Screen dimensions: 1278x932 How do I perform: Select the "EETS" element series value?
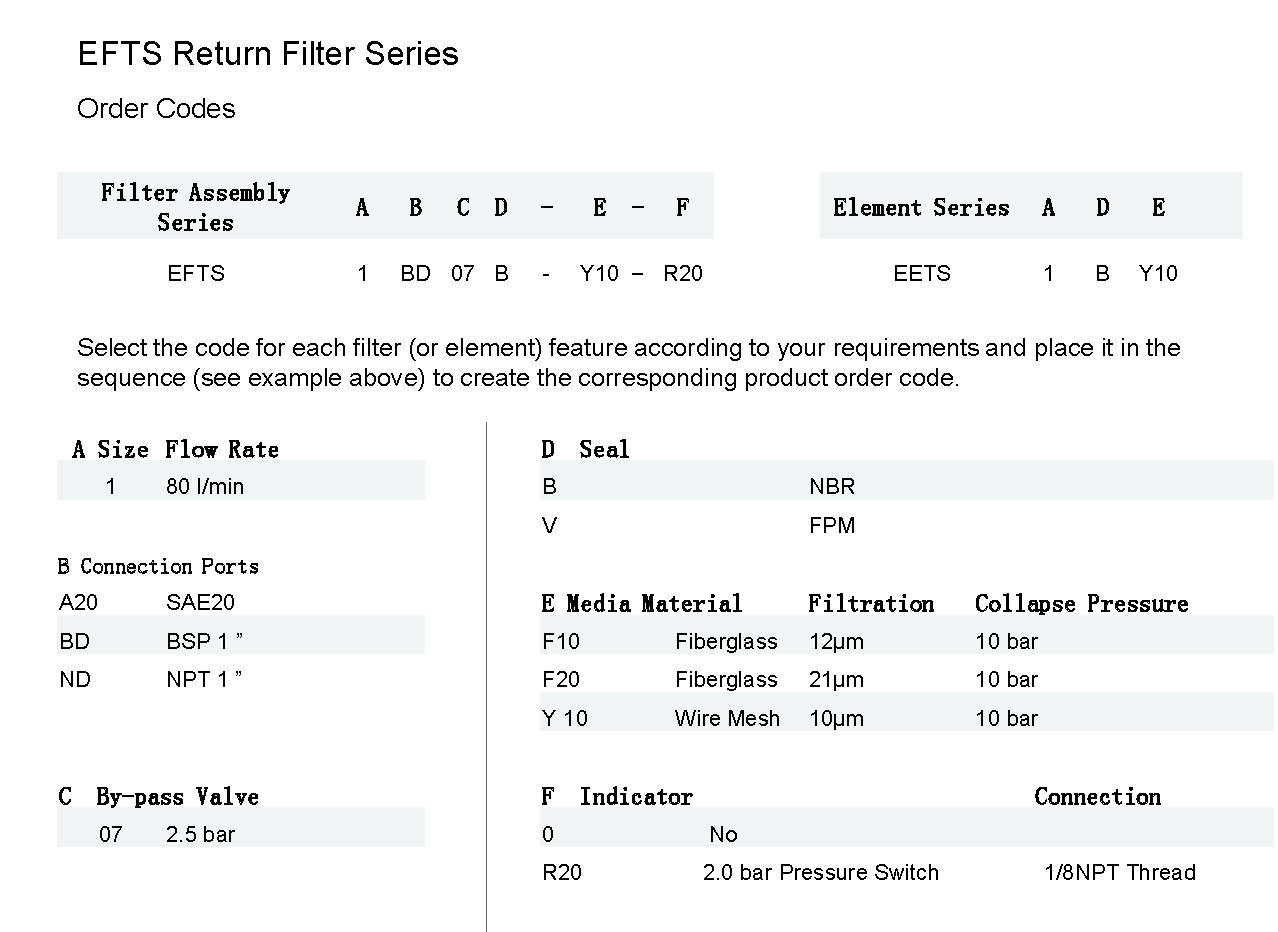point(921,274)
